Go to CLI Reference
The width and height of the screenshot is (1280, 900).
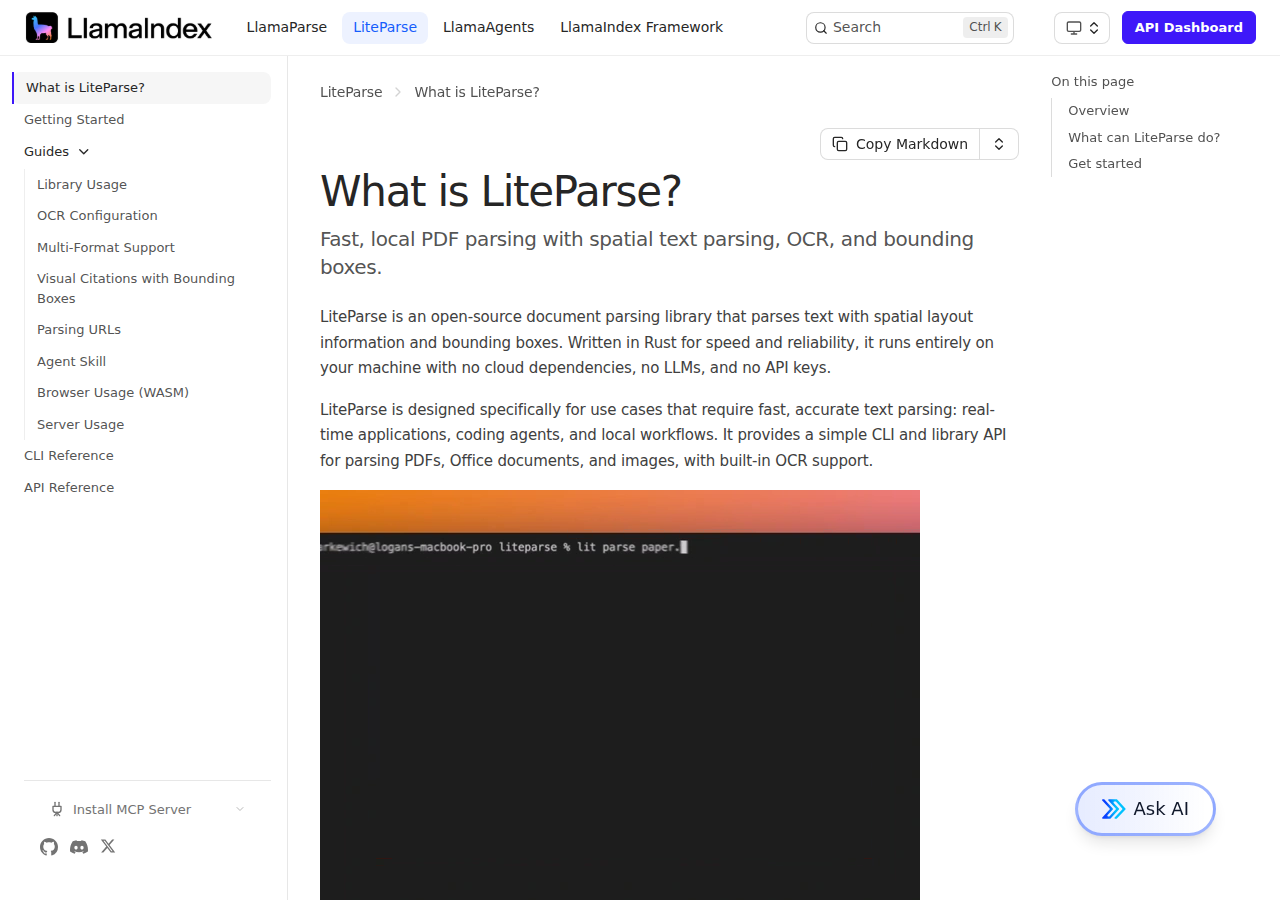coord(69,456)
